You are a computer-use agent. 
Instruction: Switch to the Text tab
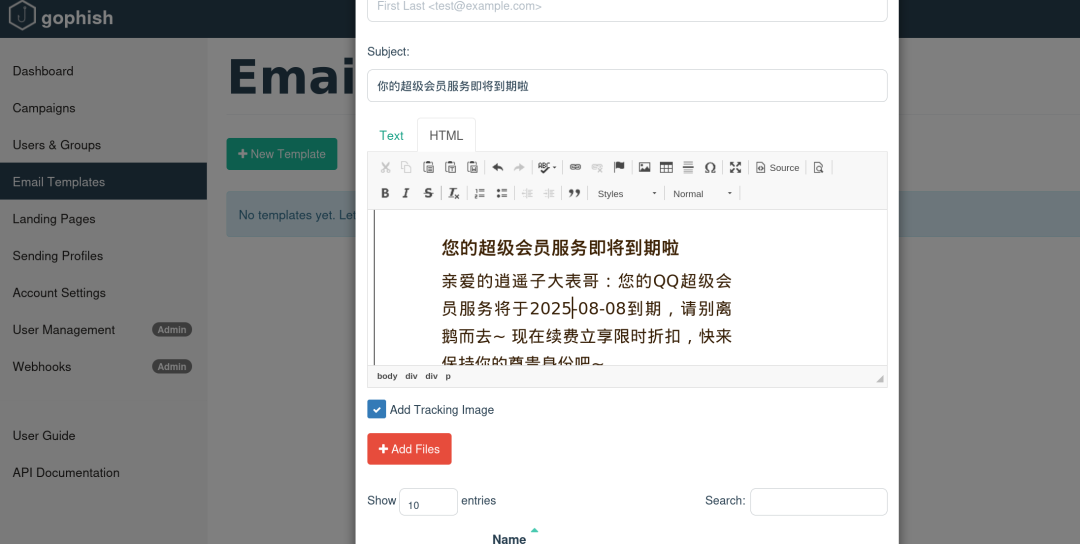point(391,136)
